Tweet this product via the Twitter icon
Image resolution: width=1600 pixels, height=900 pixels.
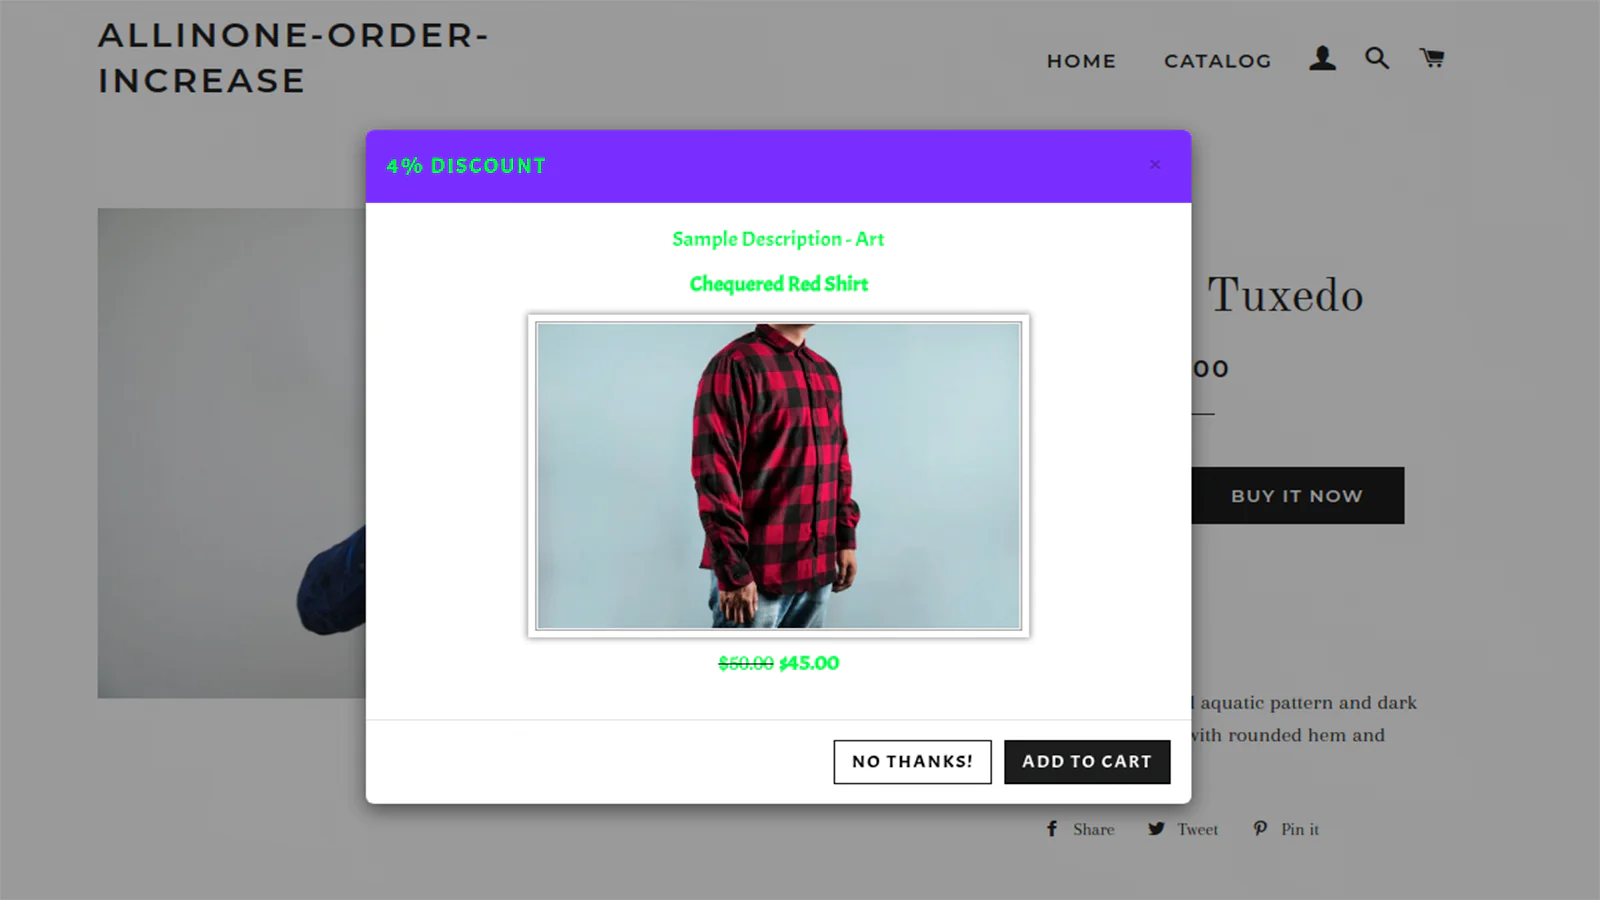tap(1183, 829)
